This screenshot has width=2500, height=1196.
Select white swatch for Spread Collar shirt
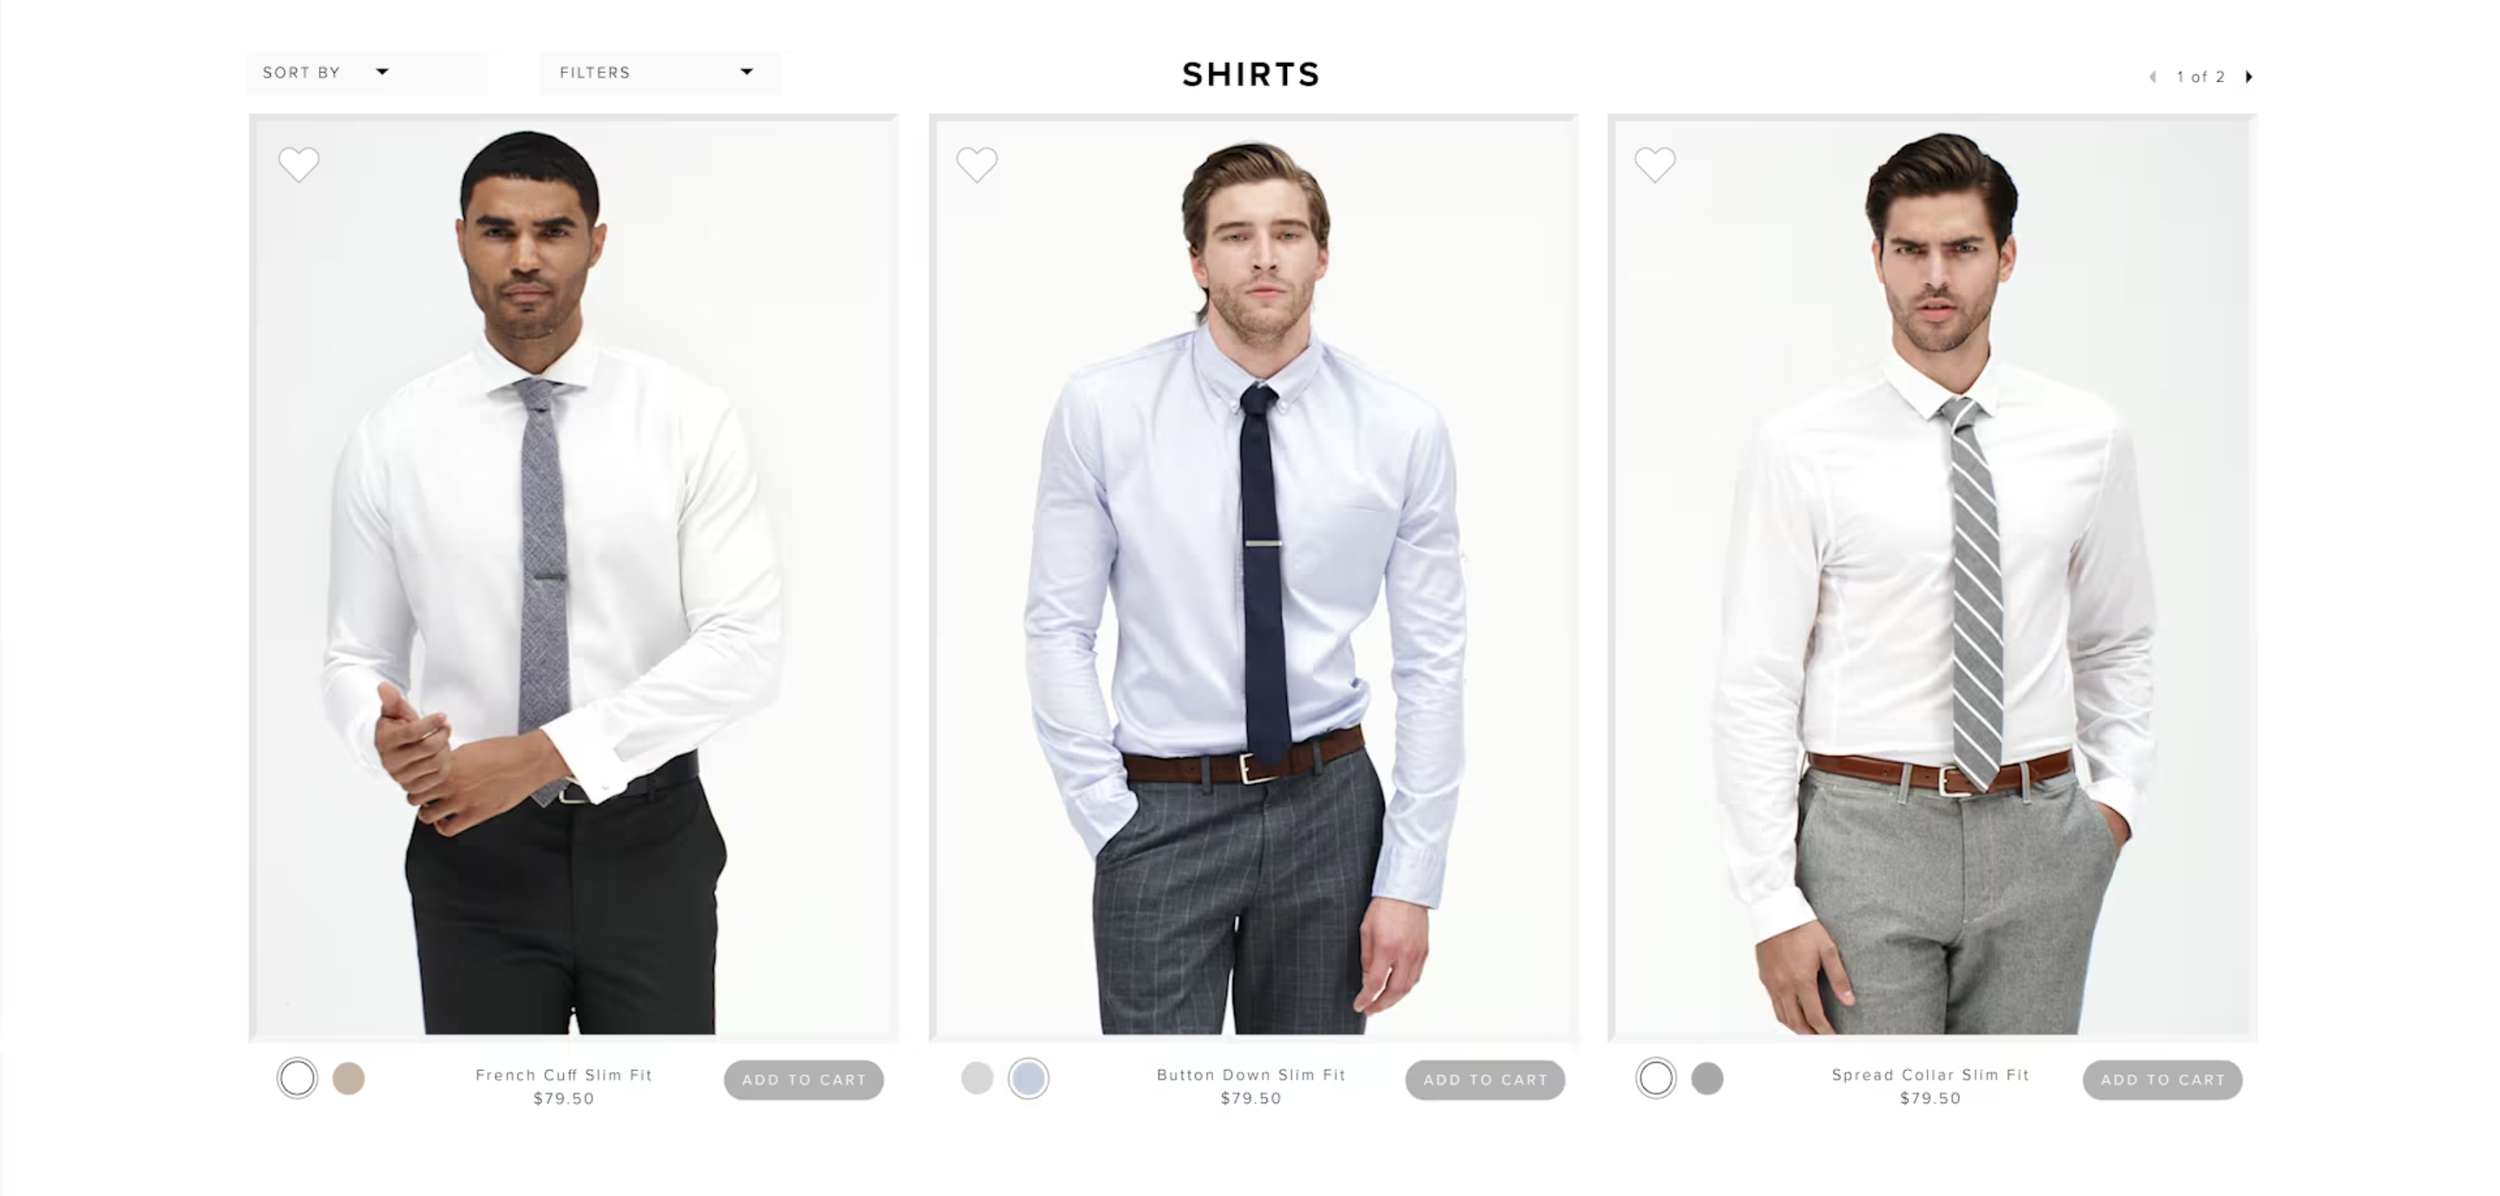pos(1656,1078)
